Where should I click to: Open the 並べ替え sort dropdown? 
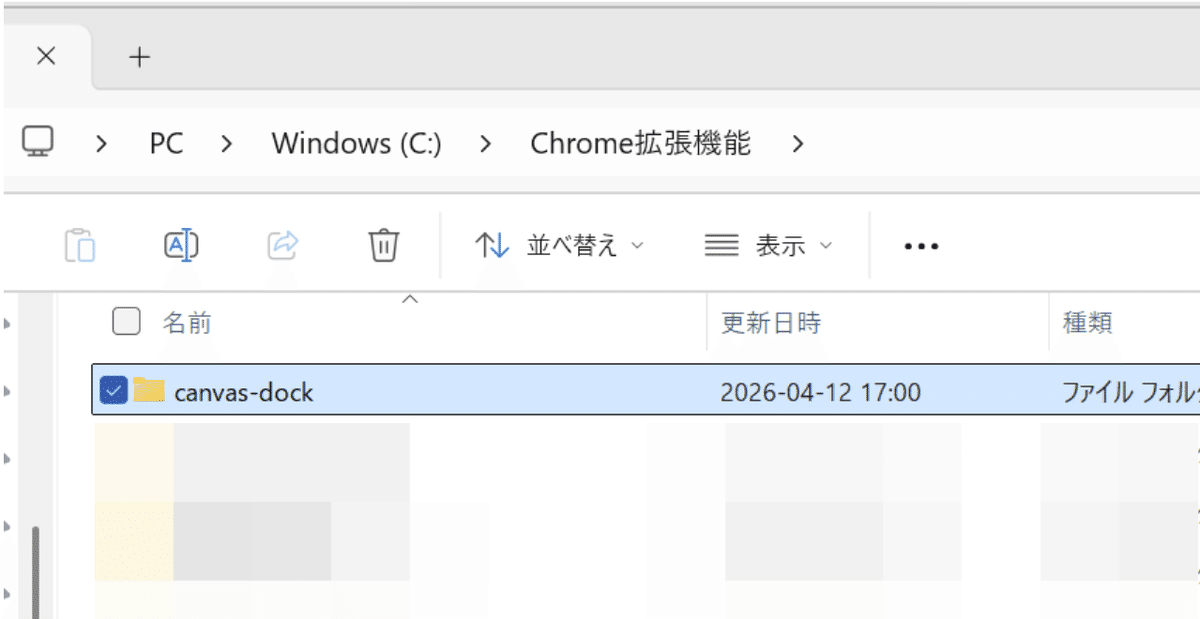pos(559,245)
